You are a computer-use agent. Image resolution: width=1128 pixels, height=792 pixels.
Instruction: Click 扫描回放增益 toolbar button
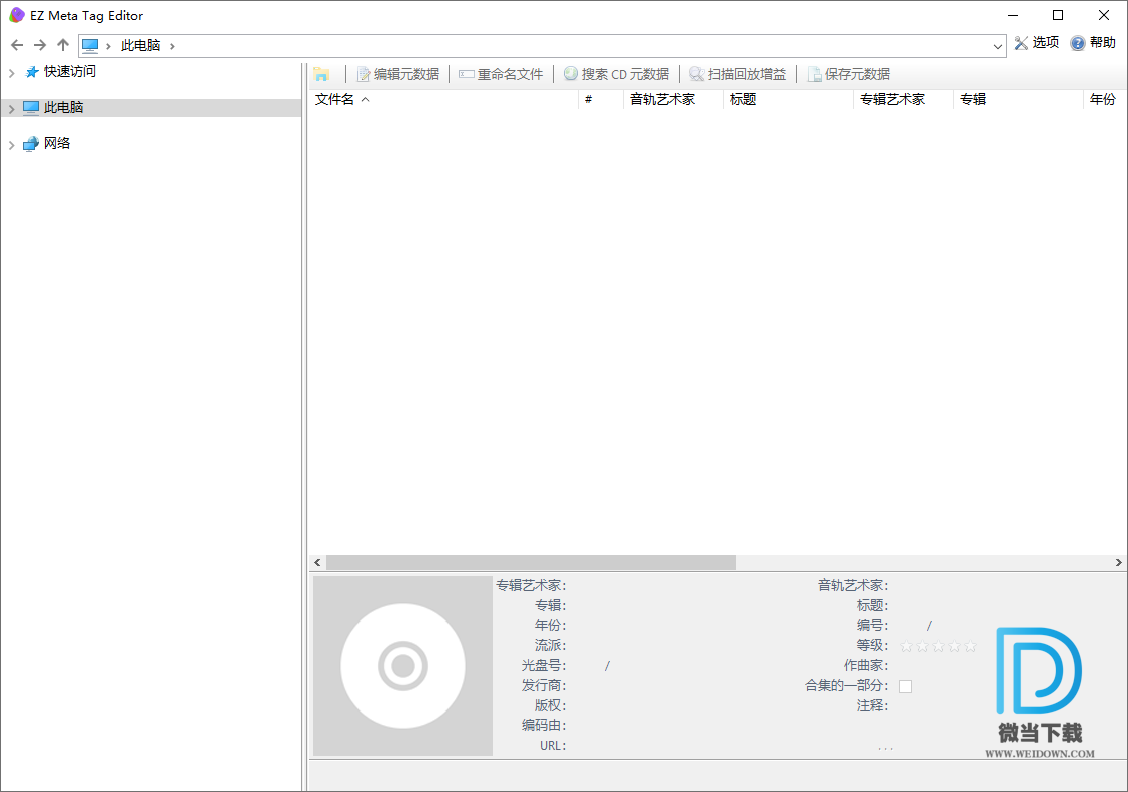(737, 74)
